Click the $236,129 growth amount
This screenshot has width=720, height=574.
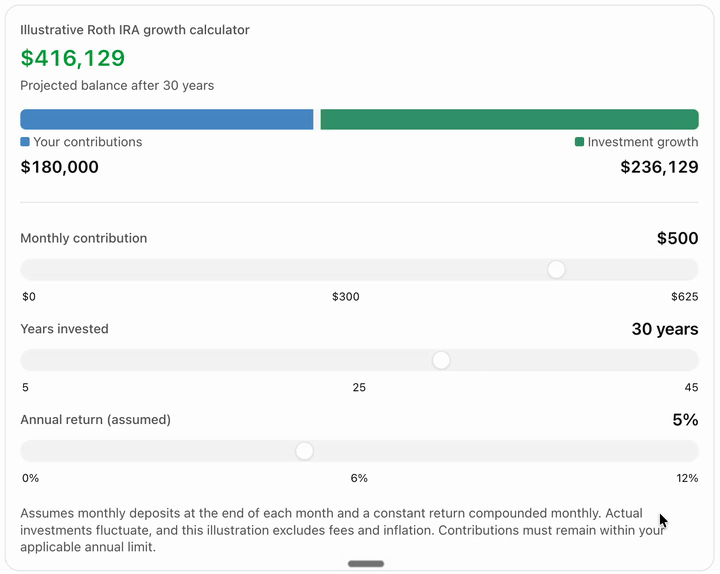[x=659, y=167]
